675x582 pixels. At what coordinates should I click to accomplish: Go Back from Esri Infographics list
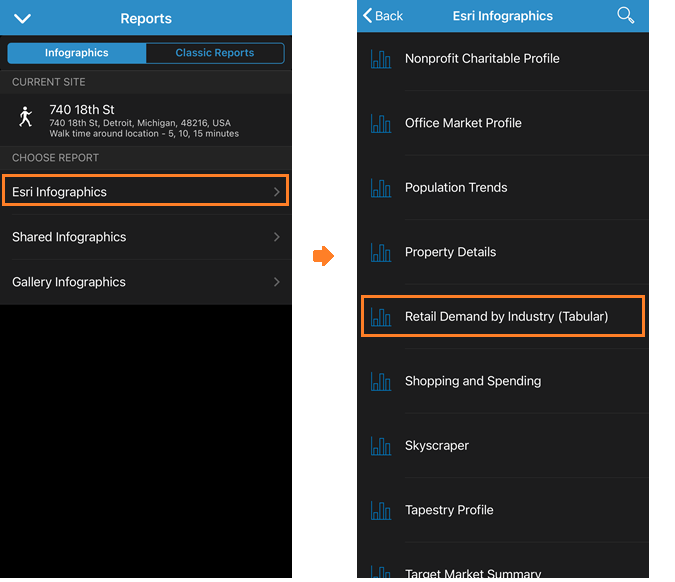(x=383, y=16)
